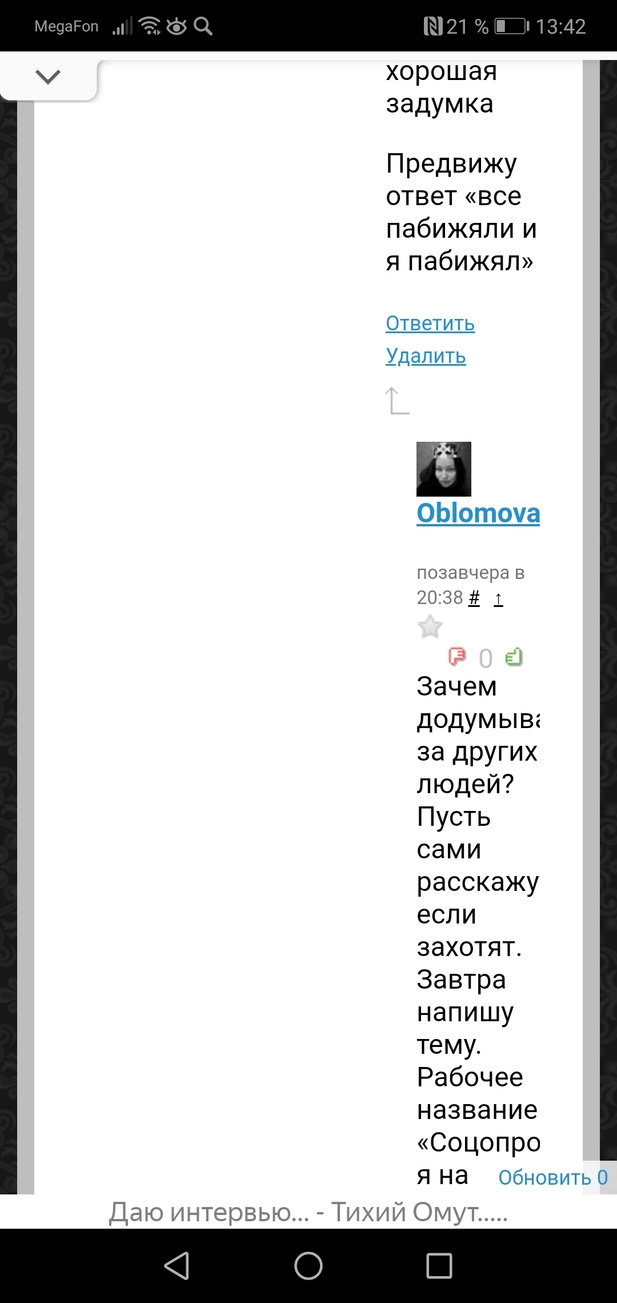Open Oblomova's avatar picture
Screen dimensions: 617x1303
(443, 469)
